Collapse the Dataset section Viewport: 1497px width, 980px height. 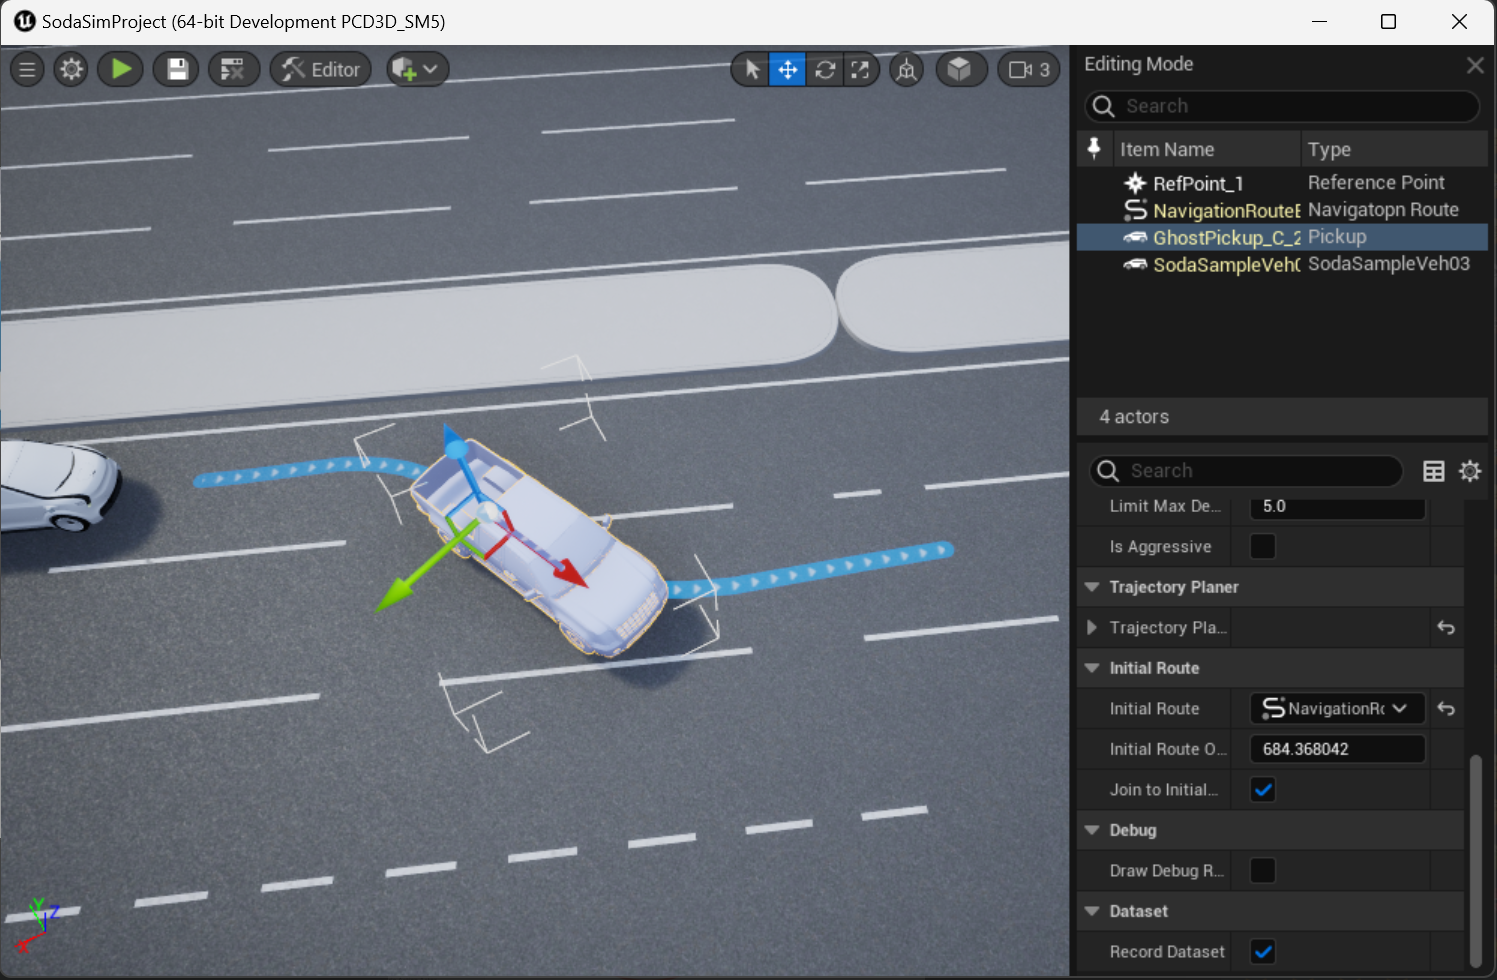[x=1092, y=911]
